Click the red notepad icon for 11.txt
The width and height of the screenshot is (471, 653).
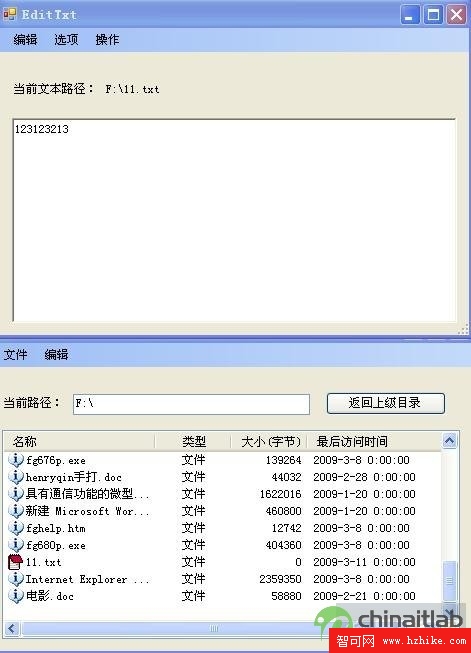pos(15,562)
